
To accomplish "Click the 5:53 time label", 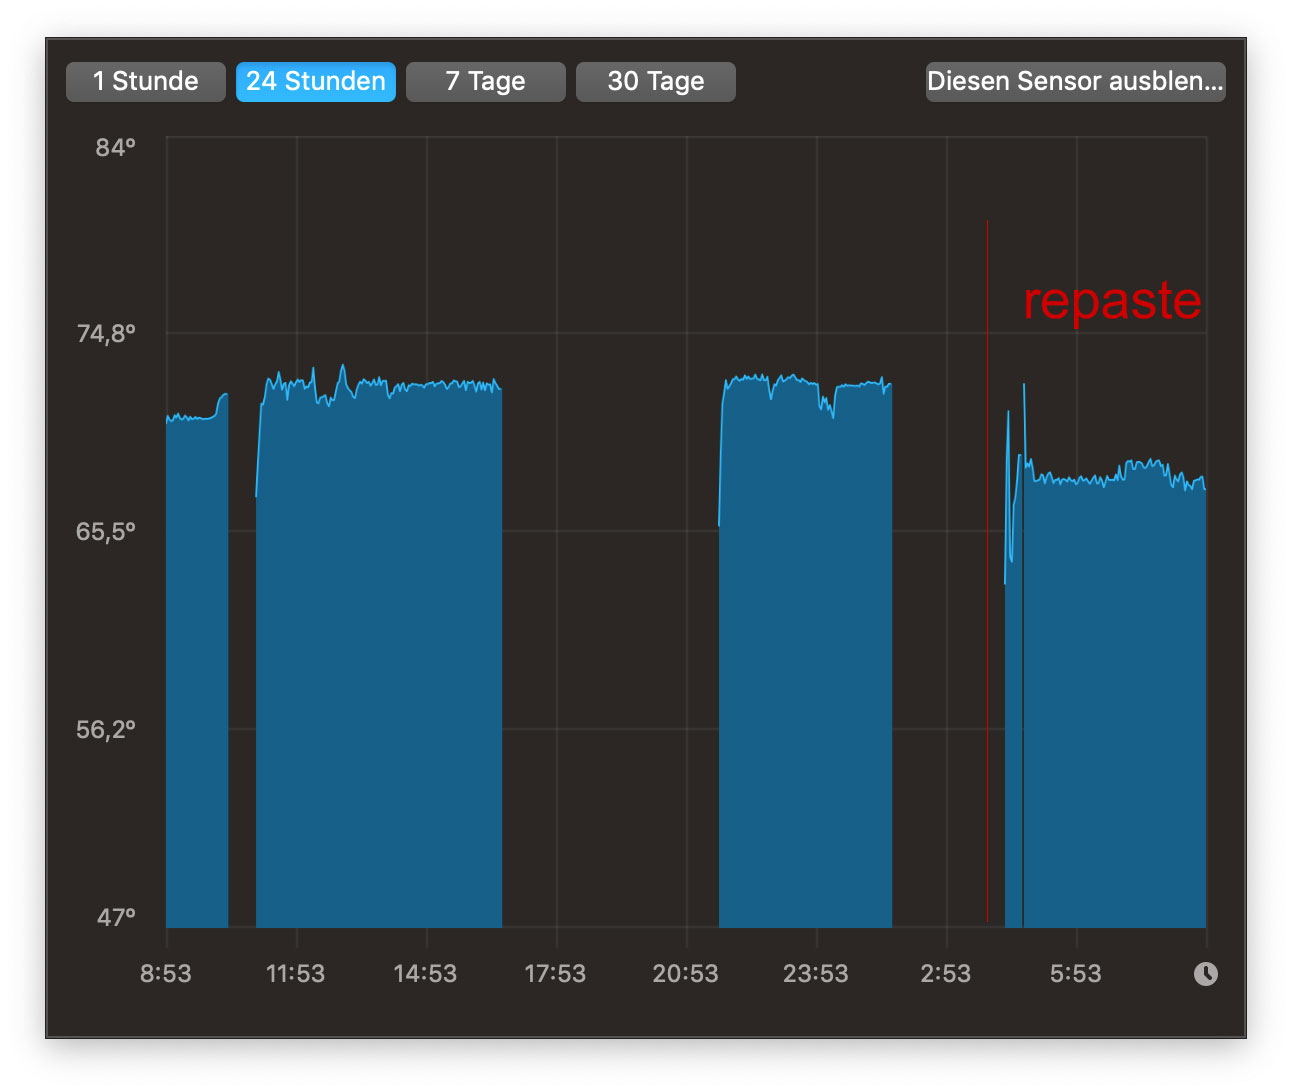I will (1076, 974).
